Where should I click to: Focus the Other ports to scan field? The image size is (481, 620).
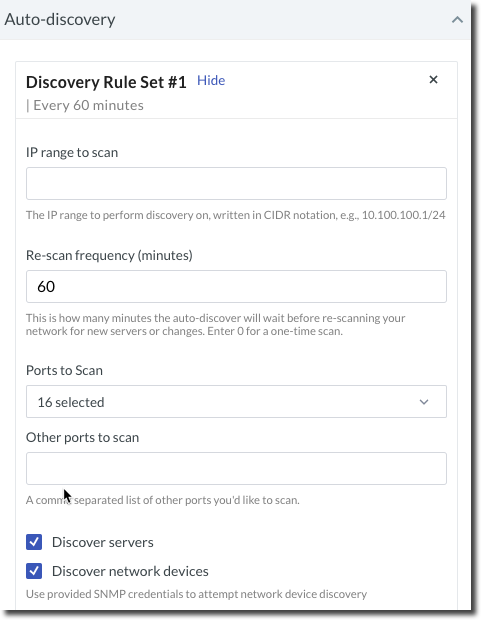236,469
